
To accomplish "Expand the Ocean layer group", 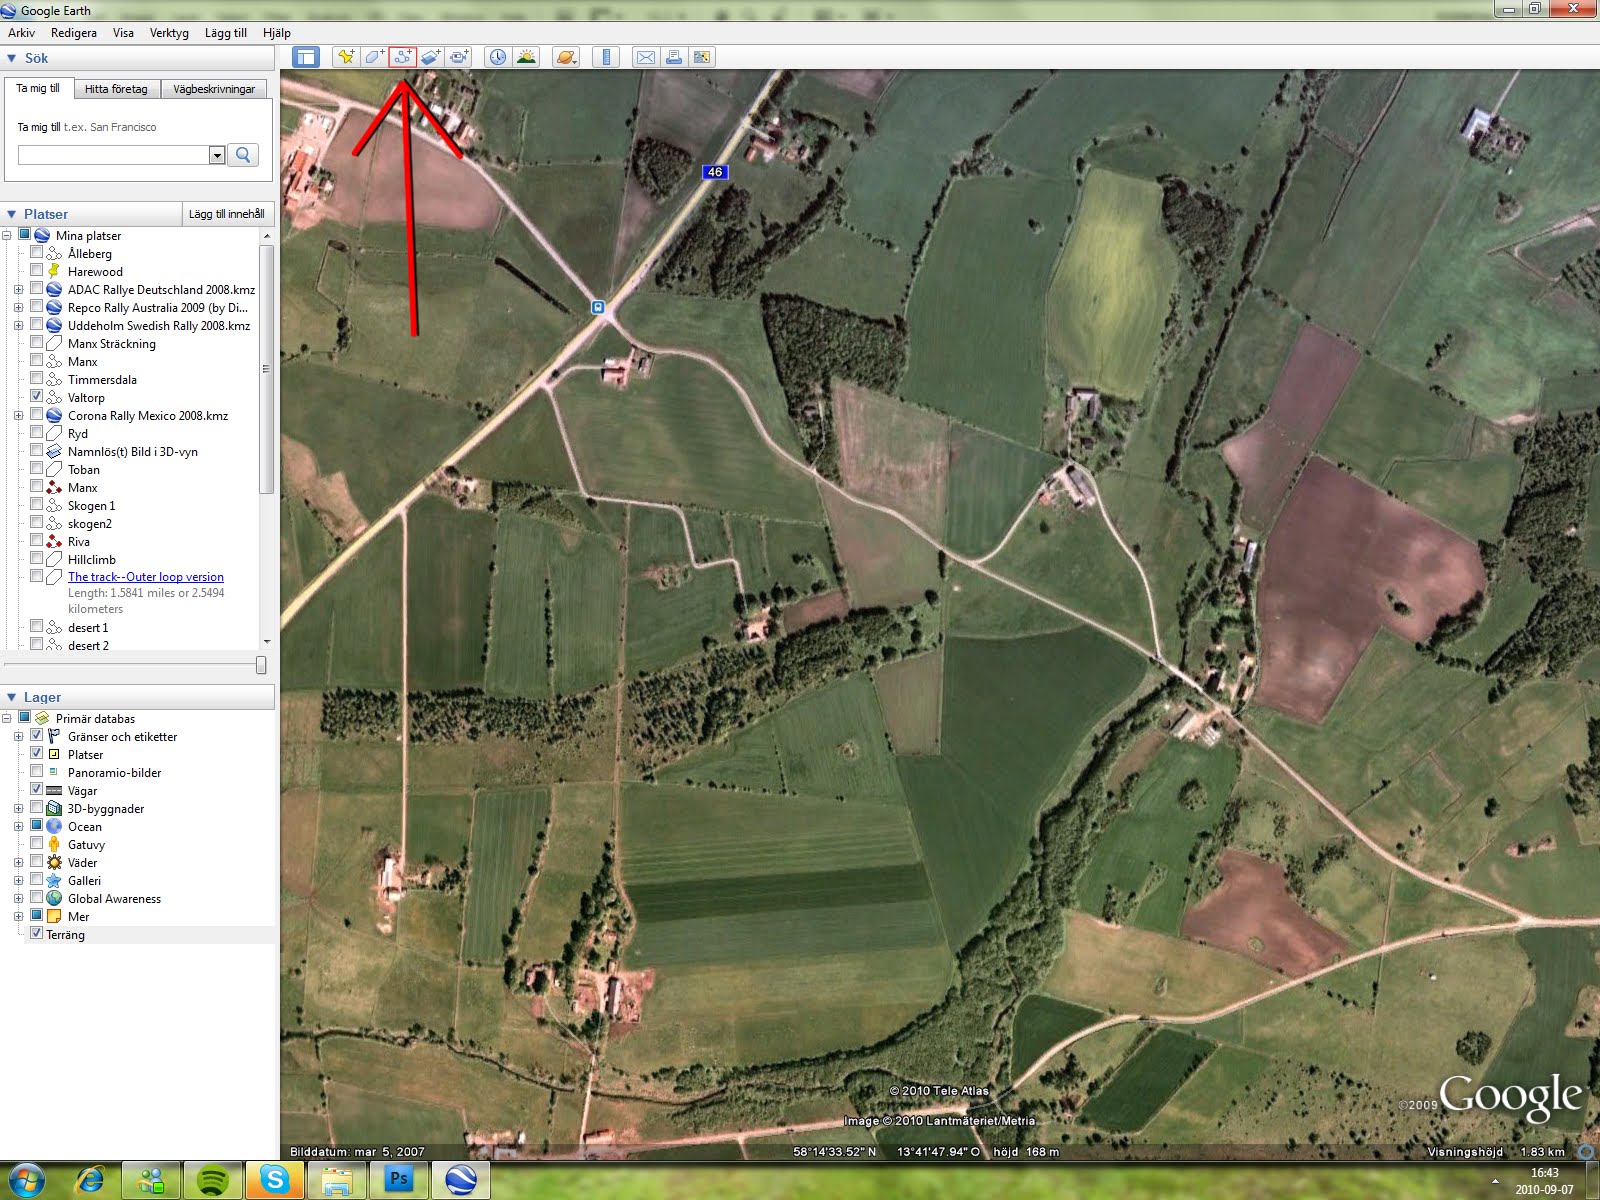I will click(19, 827).
